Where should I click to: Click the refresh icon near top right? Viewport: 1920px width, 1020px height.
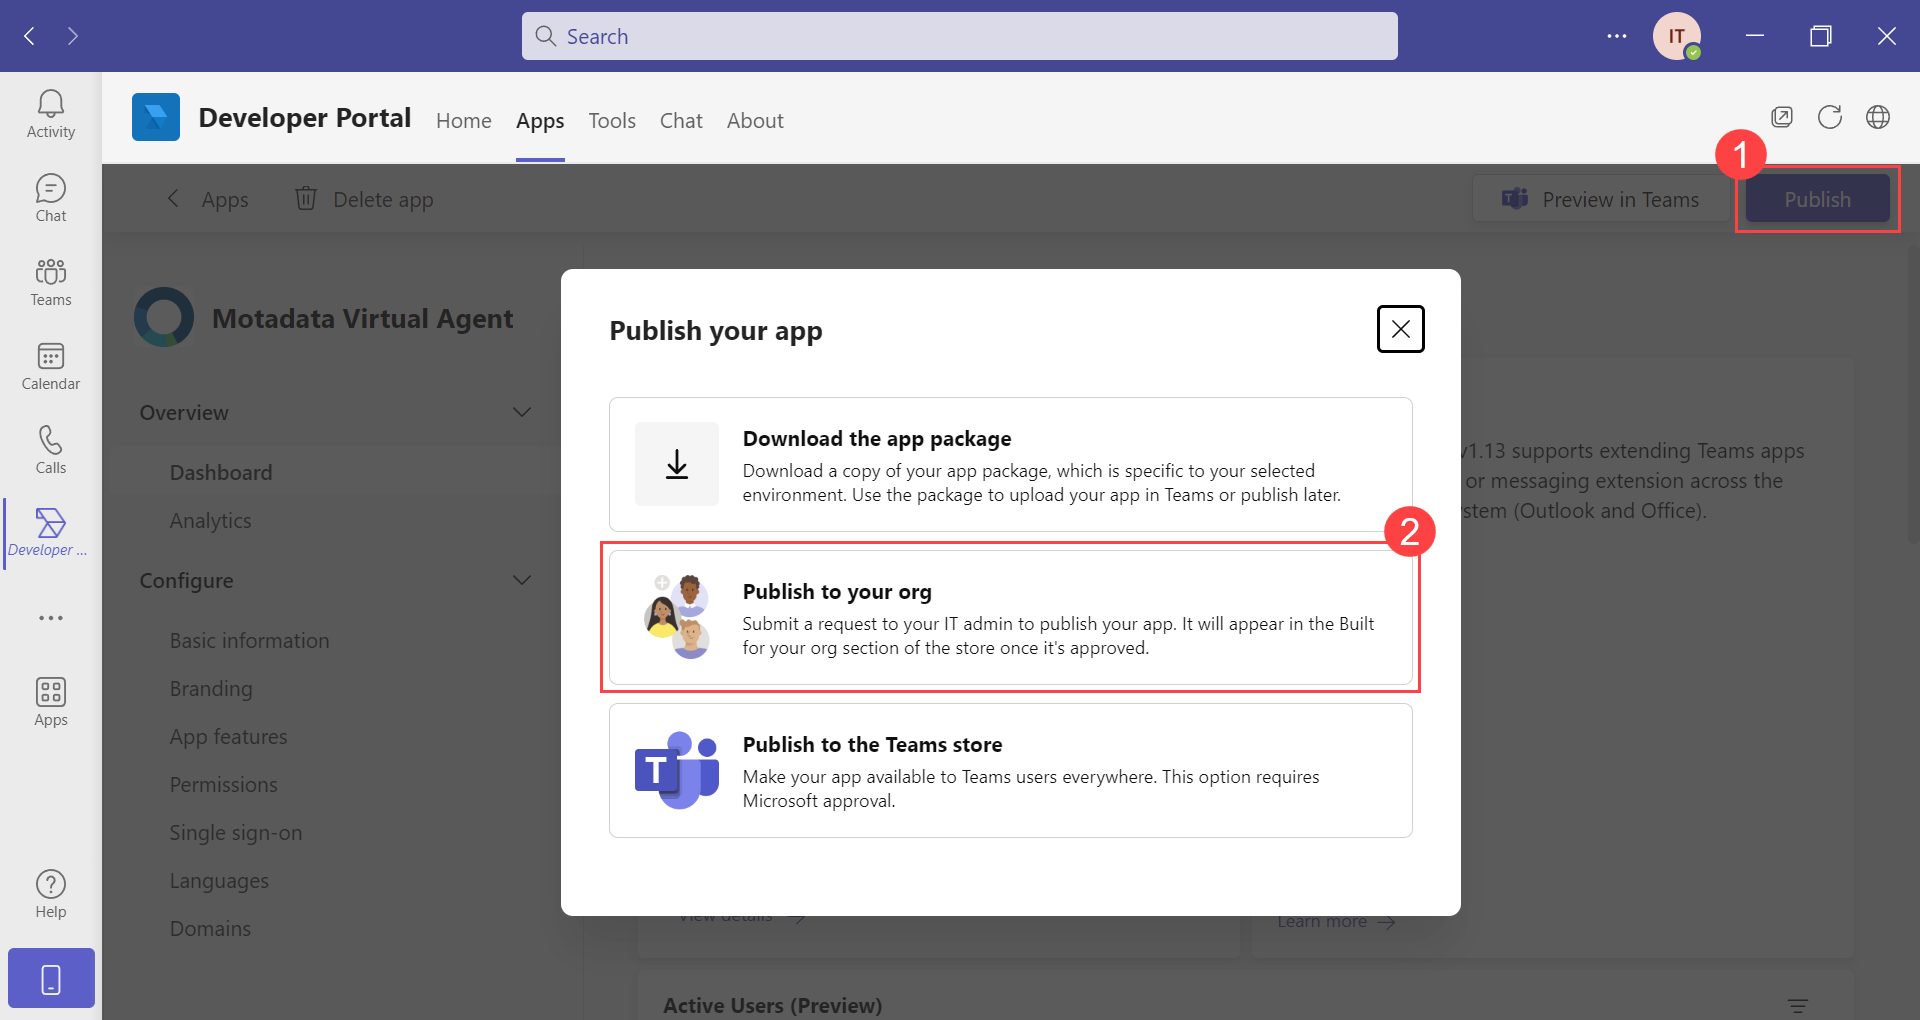pyautogui.click(x=1830, y=117)
